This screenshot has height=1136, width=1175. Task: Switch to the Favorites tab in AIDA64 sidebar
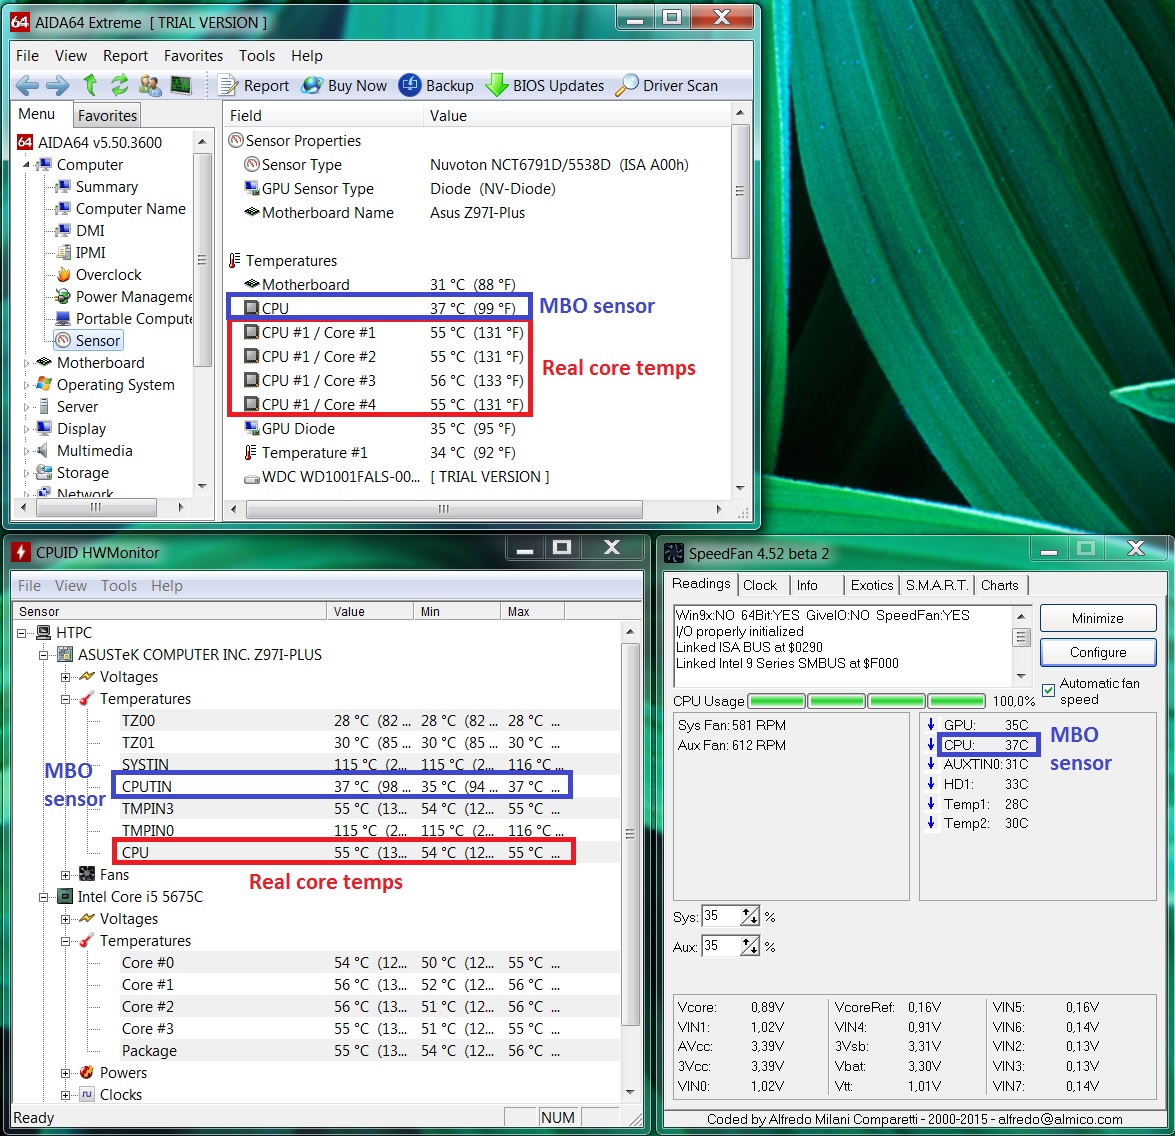[x=107, y=115]
